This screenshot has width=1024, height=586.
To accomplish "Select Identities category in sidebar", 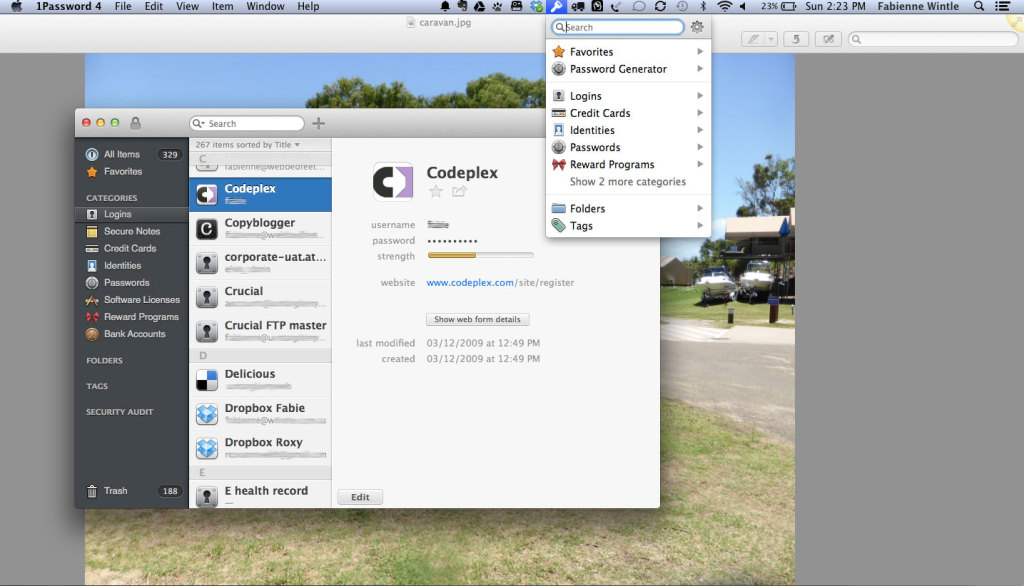I will coord(131,265).
